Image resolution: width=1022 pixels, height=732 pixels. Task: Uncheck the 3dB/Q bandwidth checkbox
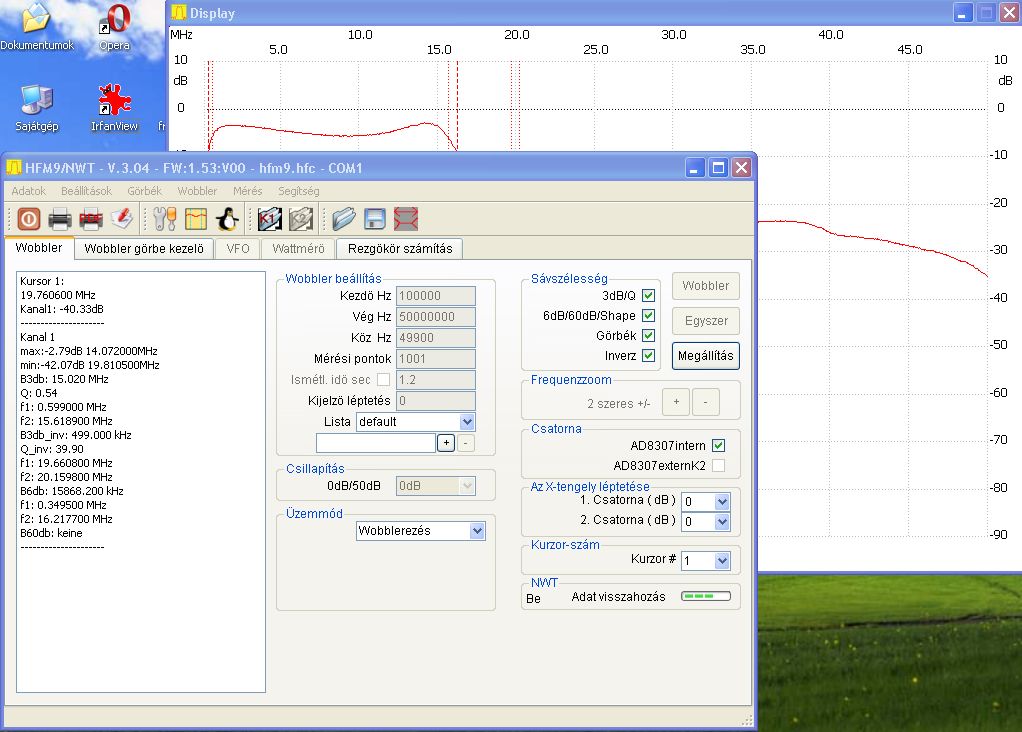(x=648, y=296)
